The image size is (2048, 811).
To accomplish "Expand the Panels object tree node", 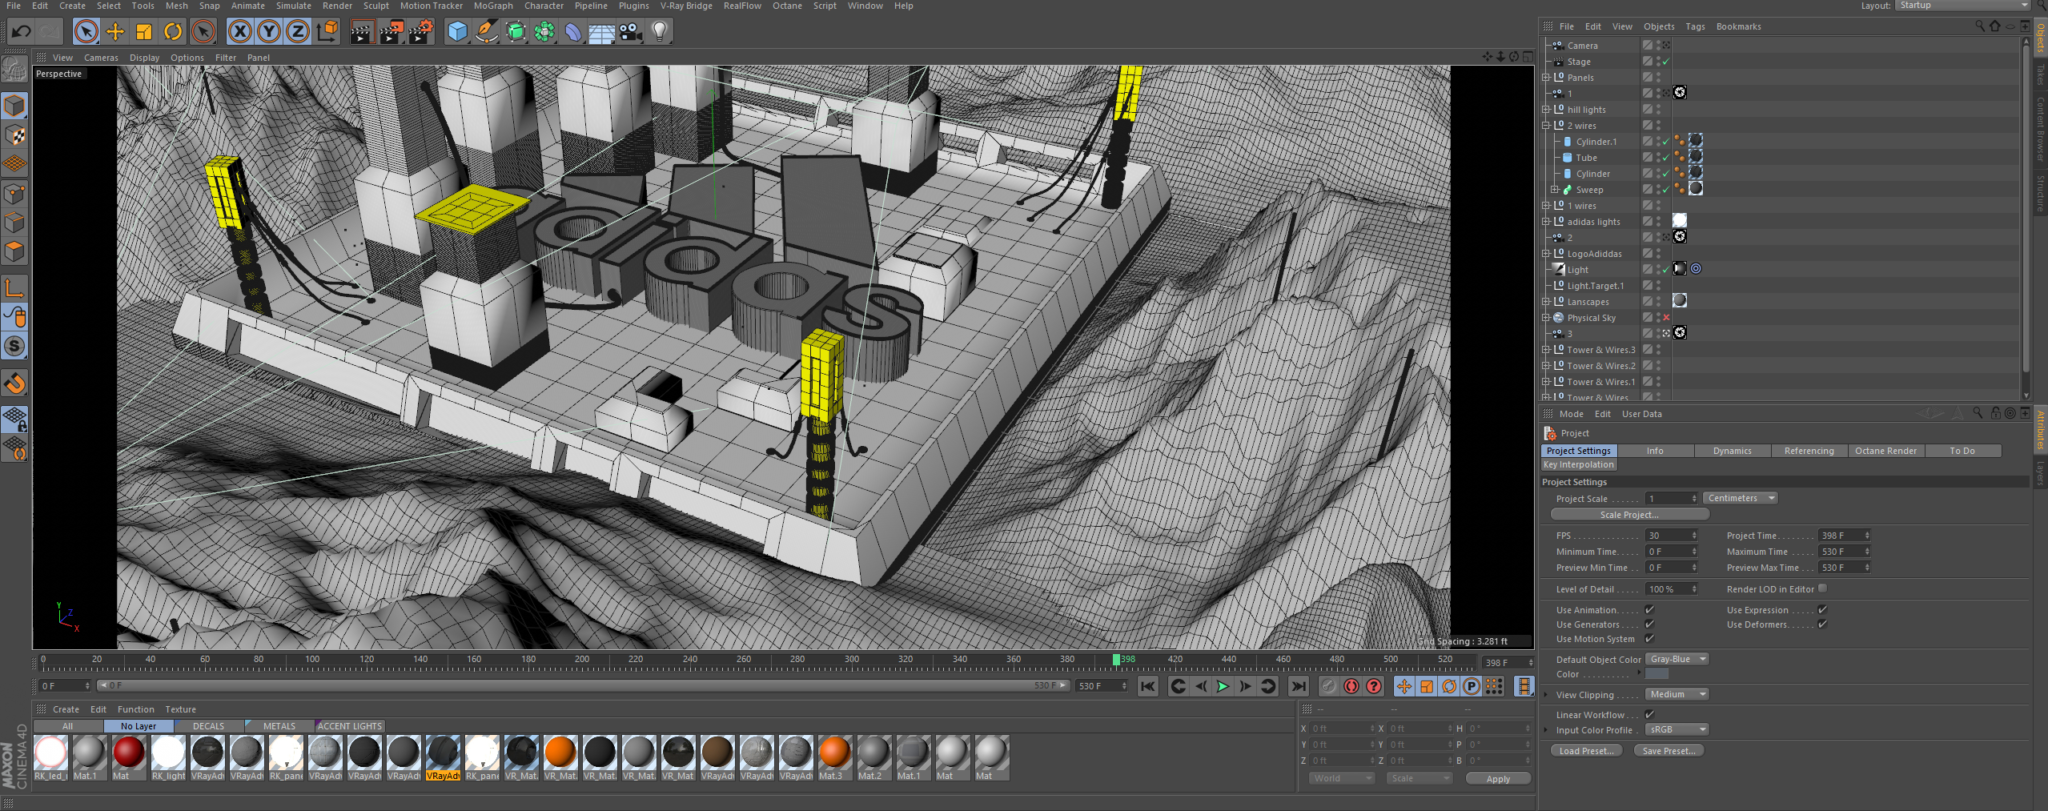I will (1546, 78).
